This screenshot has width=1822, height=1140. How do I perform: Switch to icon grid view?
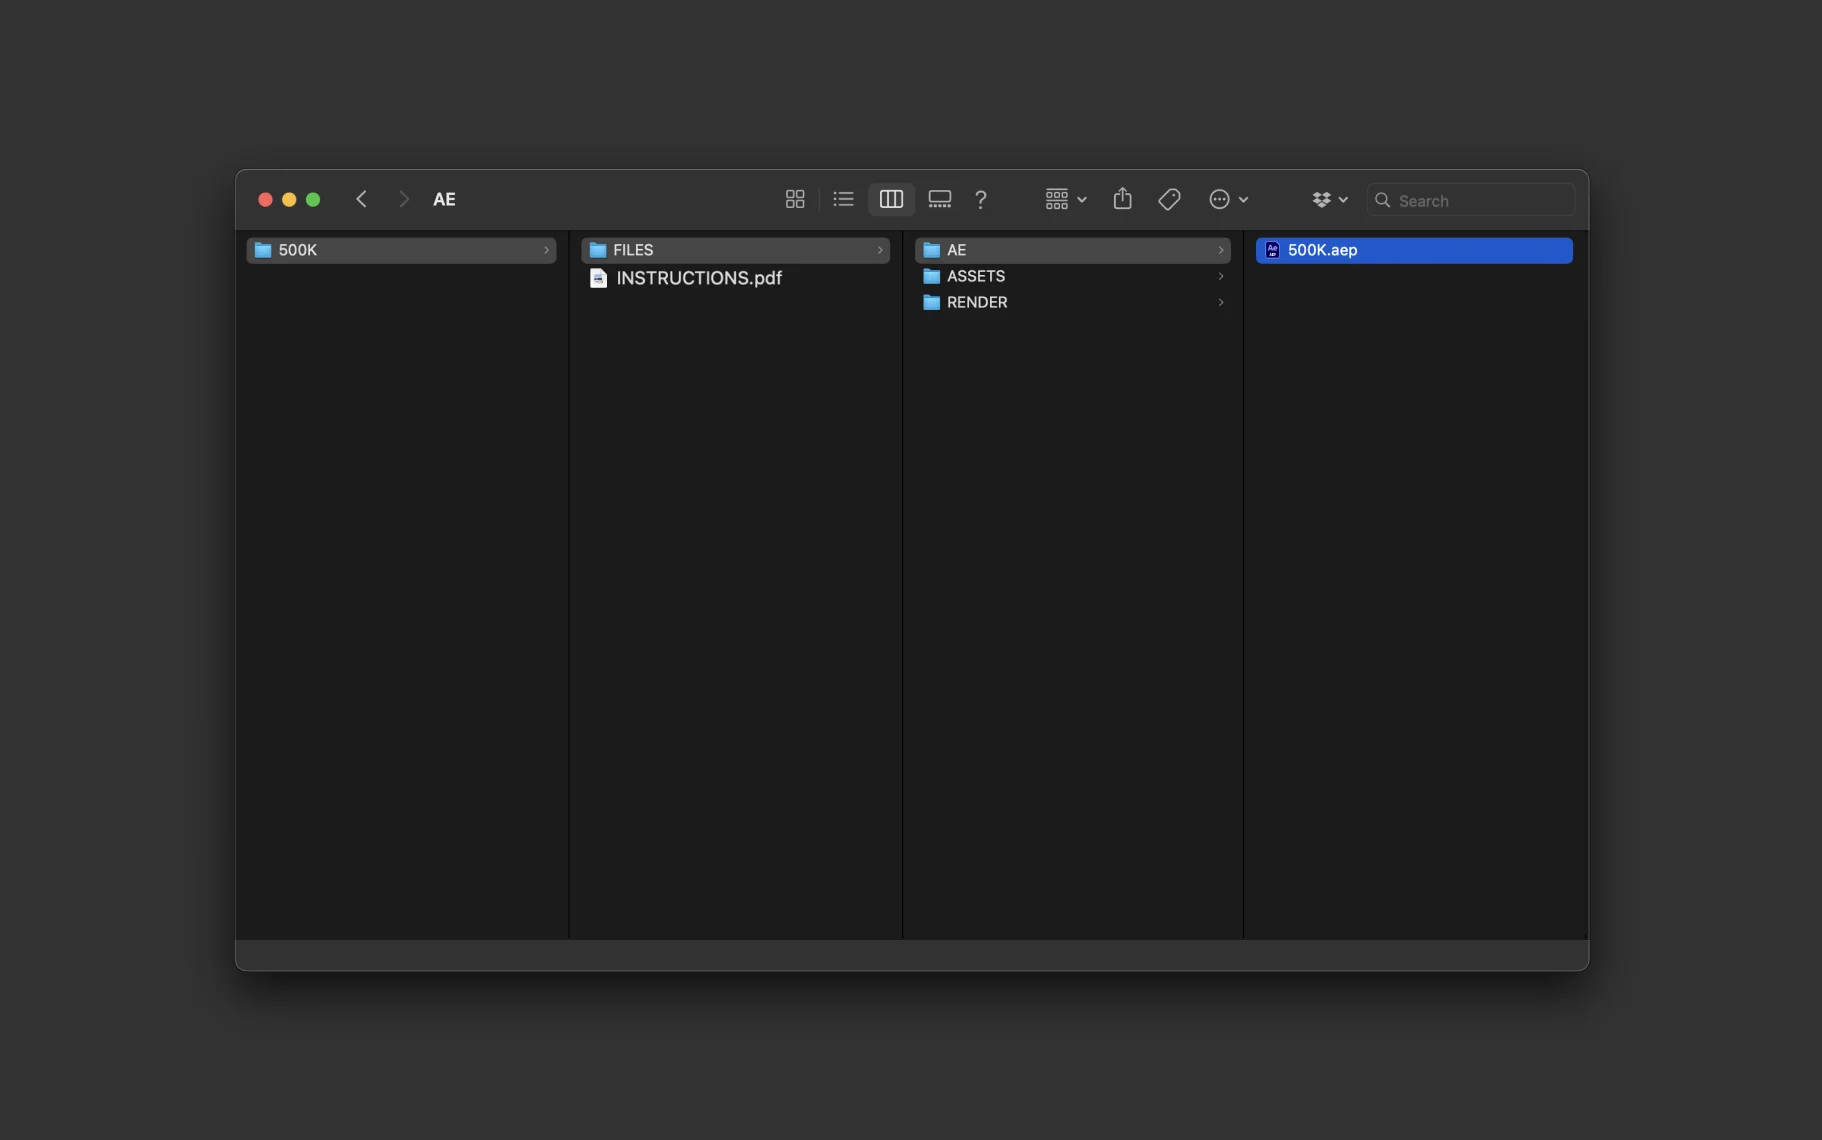tap(795, 200)
